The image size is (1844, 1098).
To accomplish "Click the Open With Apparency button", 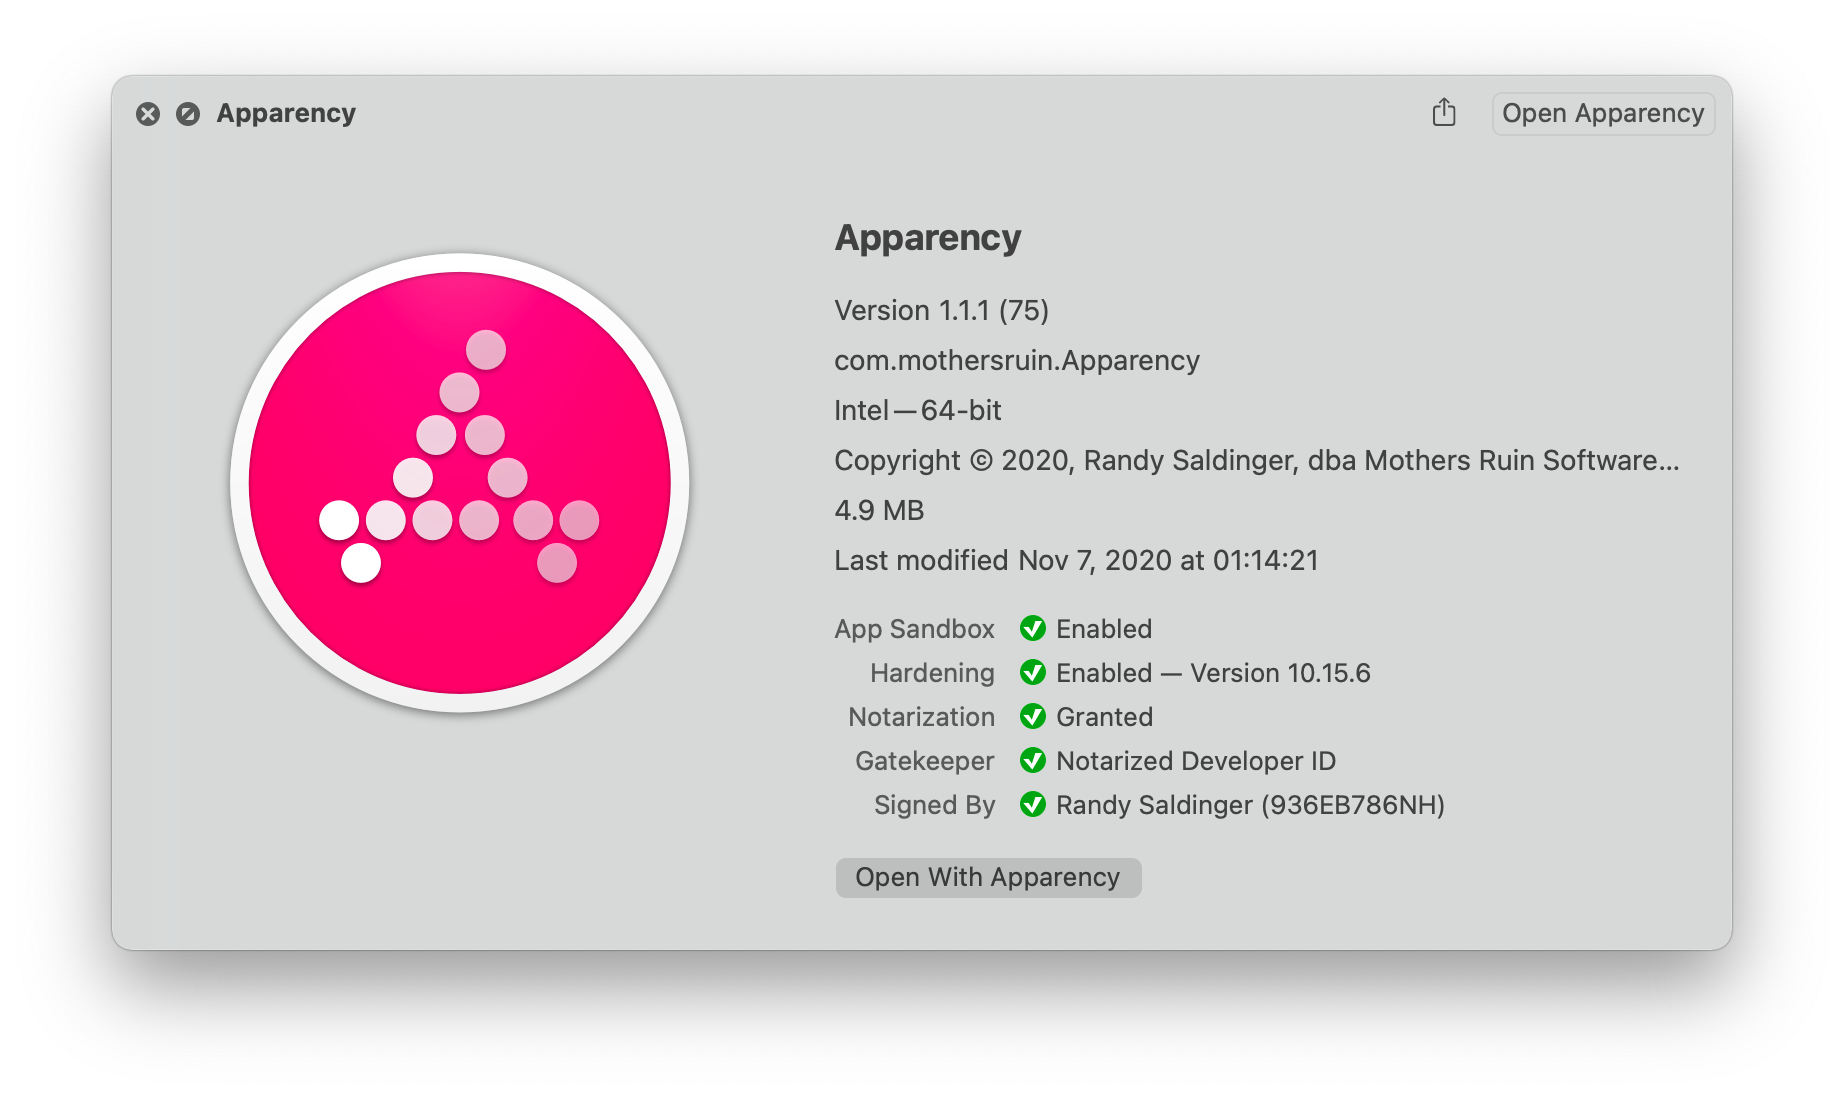I will [x=988, y=877].
